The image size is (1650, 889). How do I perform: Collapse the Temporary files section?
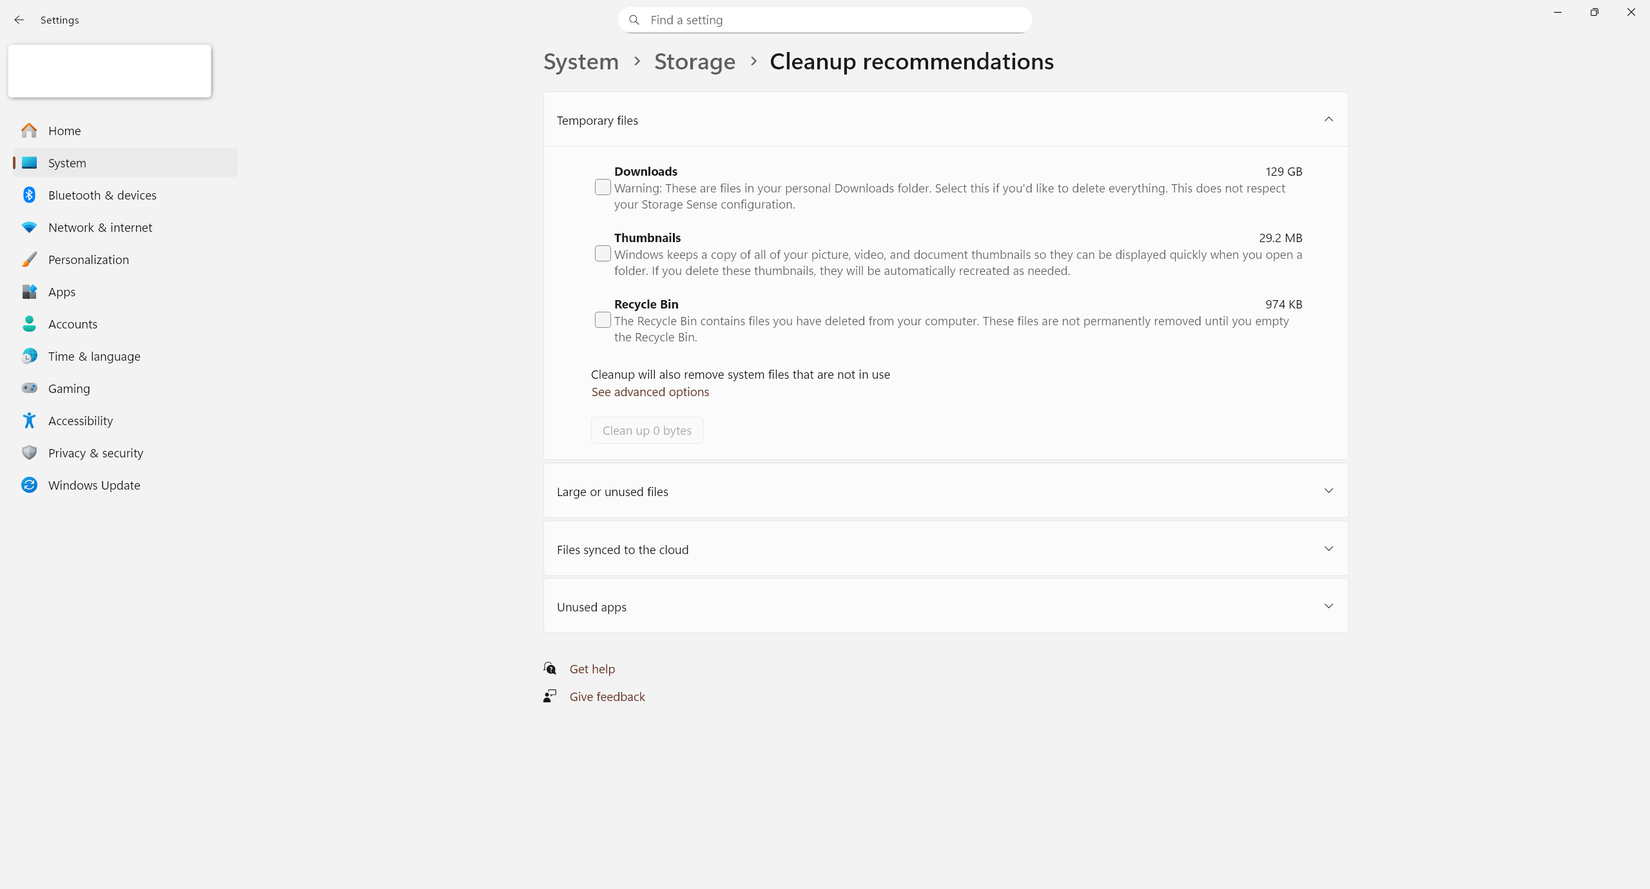(1328, 120)
